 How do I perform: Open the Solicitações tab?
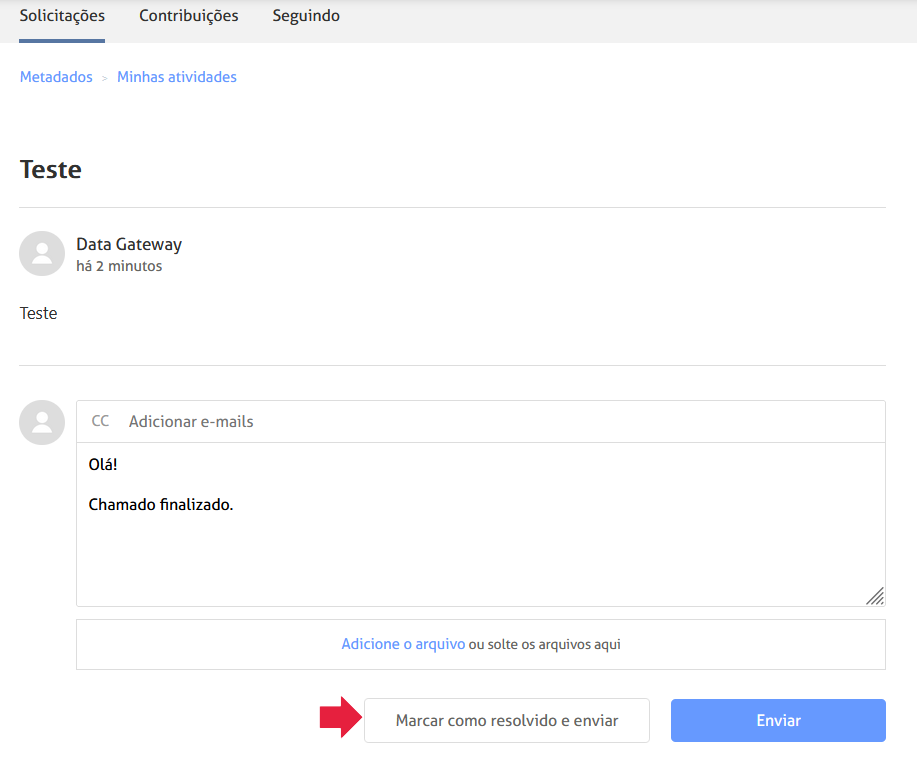point(62,16)
